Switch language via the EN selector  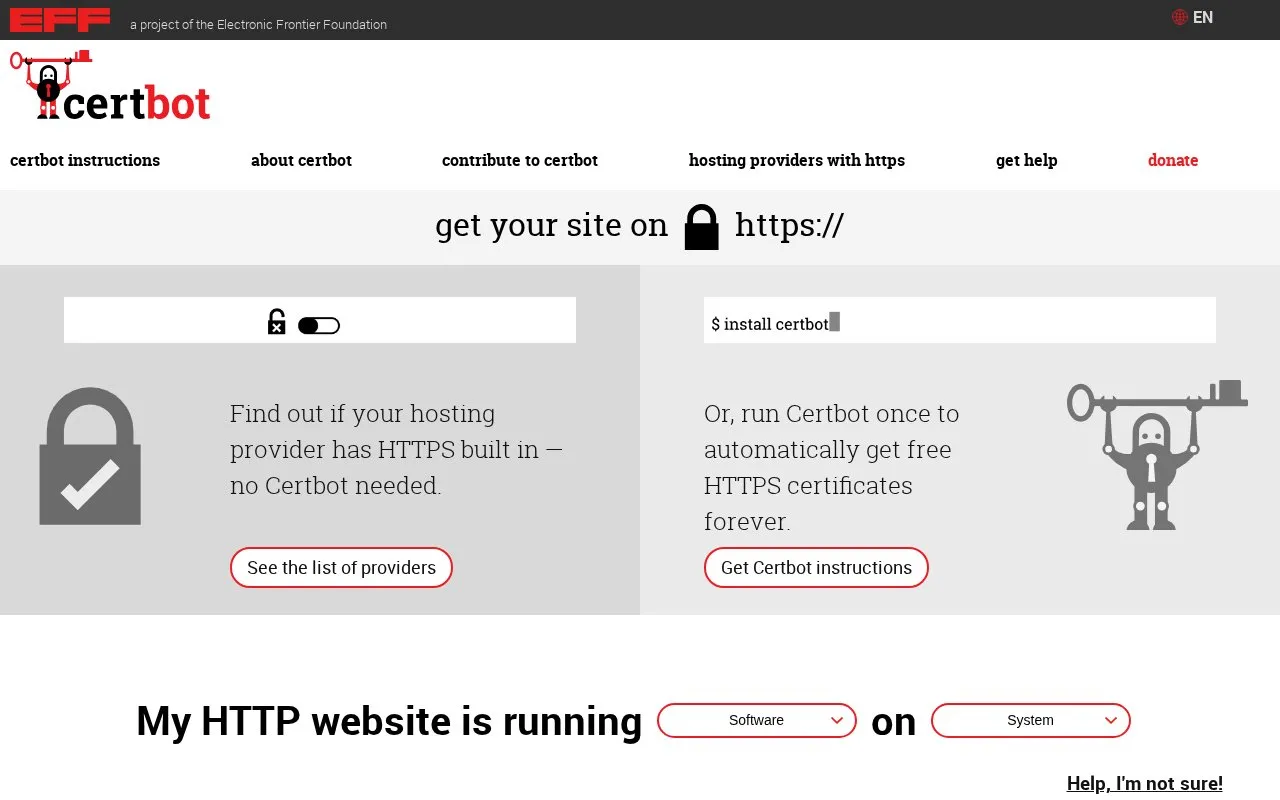(x=1203, y=17)
